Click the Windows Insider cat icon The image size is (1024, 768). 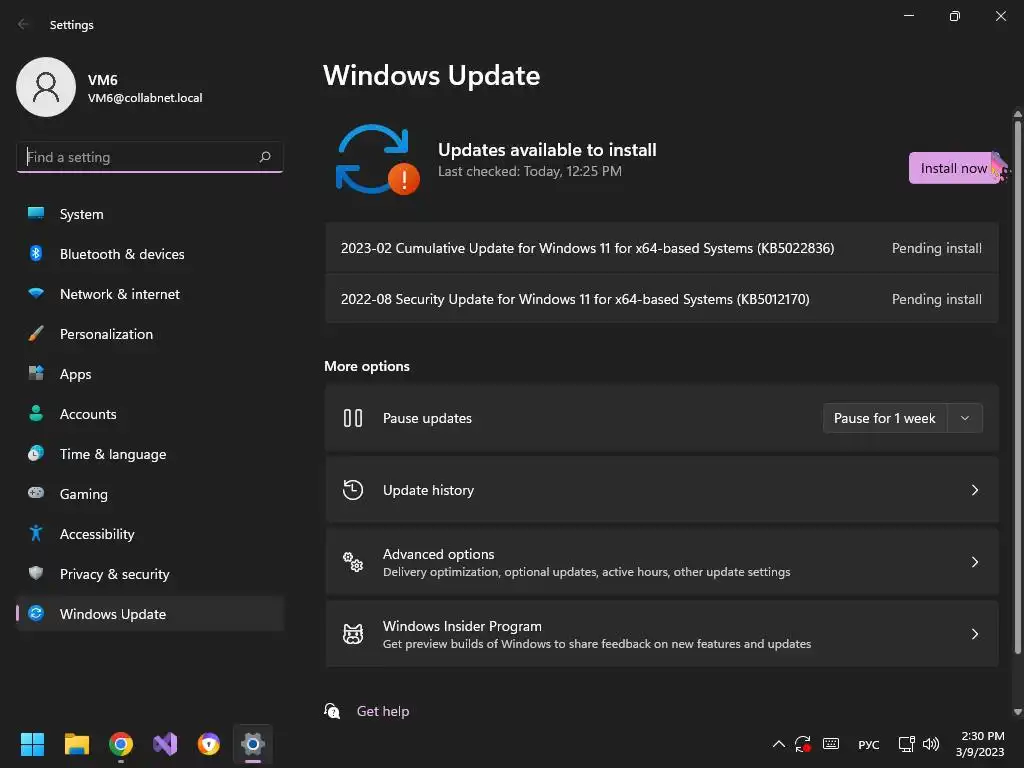point(353,633)
